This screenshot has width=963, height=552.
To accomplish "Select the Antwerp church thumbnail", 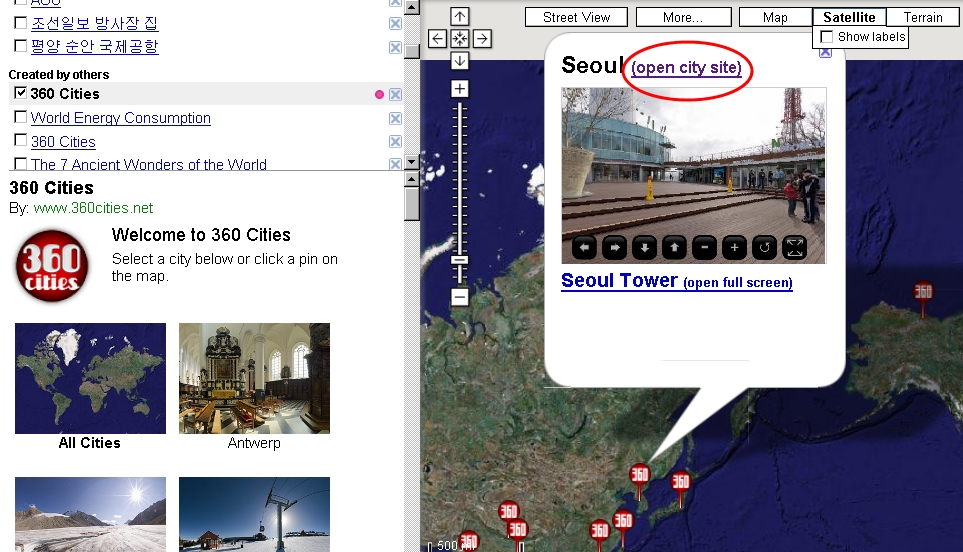I will pos(254,378).
